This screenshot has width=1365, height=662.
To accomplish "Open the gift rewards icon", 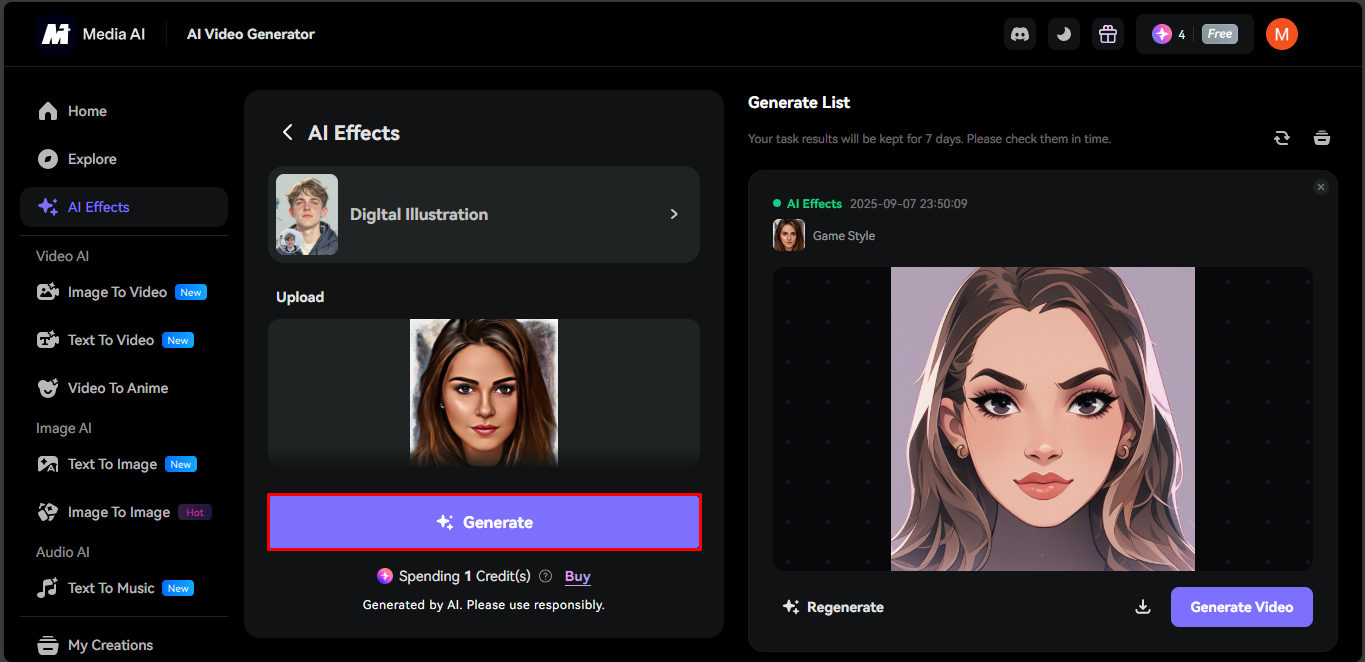I will 1107,33.
